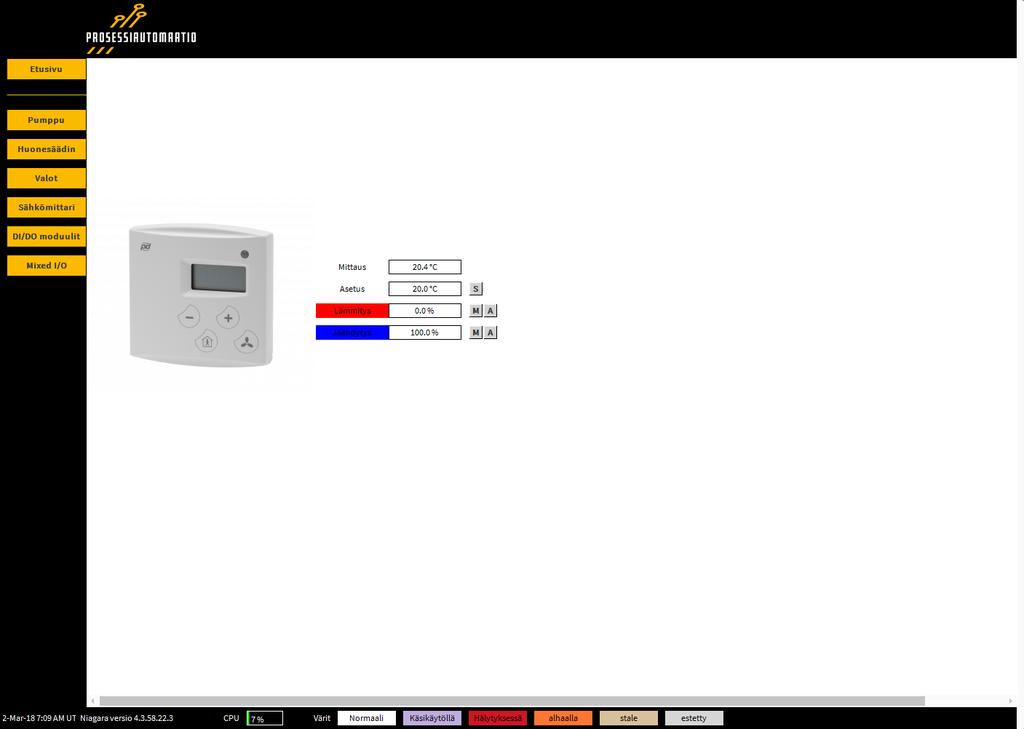The width and height of the screenshot is (1024, 729).
Task: Click the Mittaus label
Action: [352, 267]
